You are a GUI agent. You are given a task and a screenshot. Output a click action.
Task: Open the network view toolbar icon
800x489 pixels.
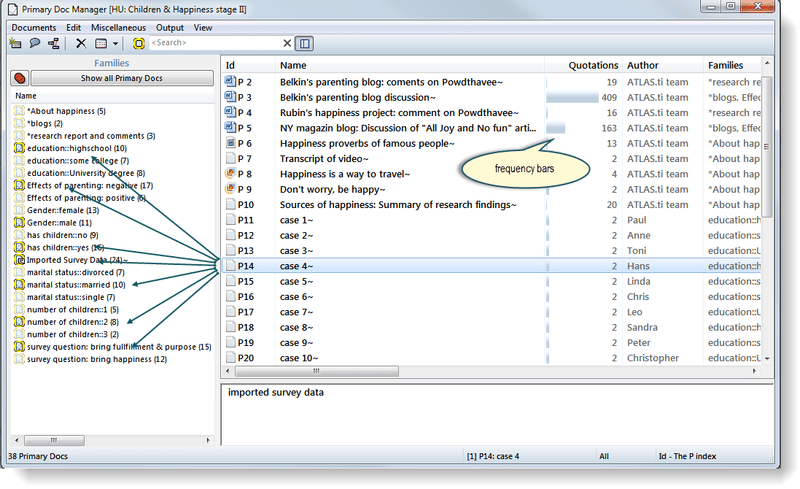point(53,43)
